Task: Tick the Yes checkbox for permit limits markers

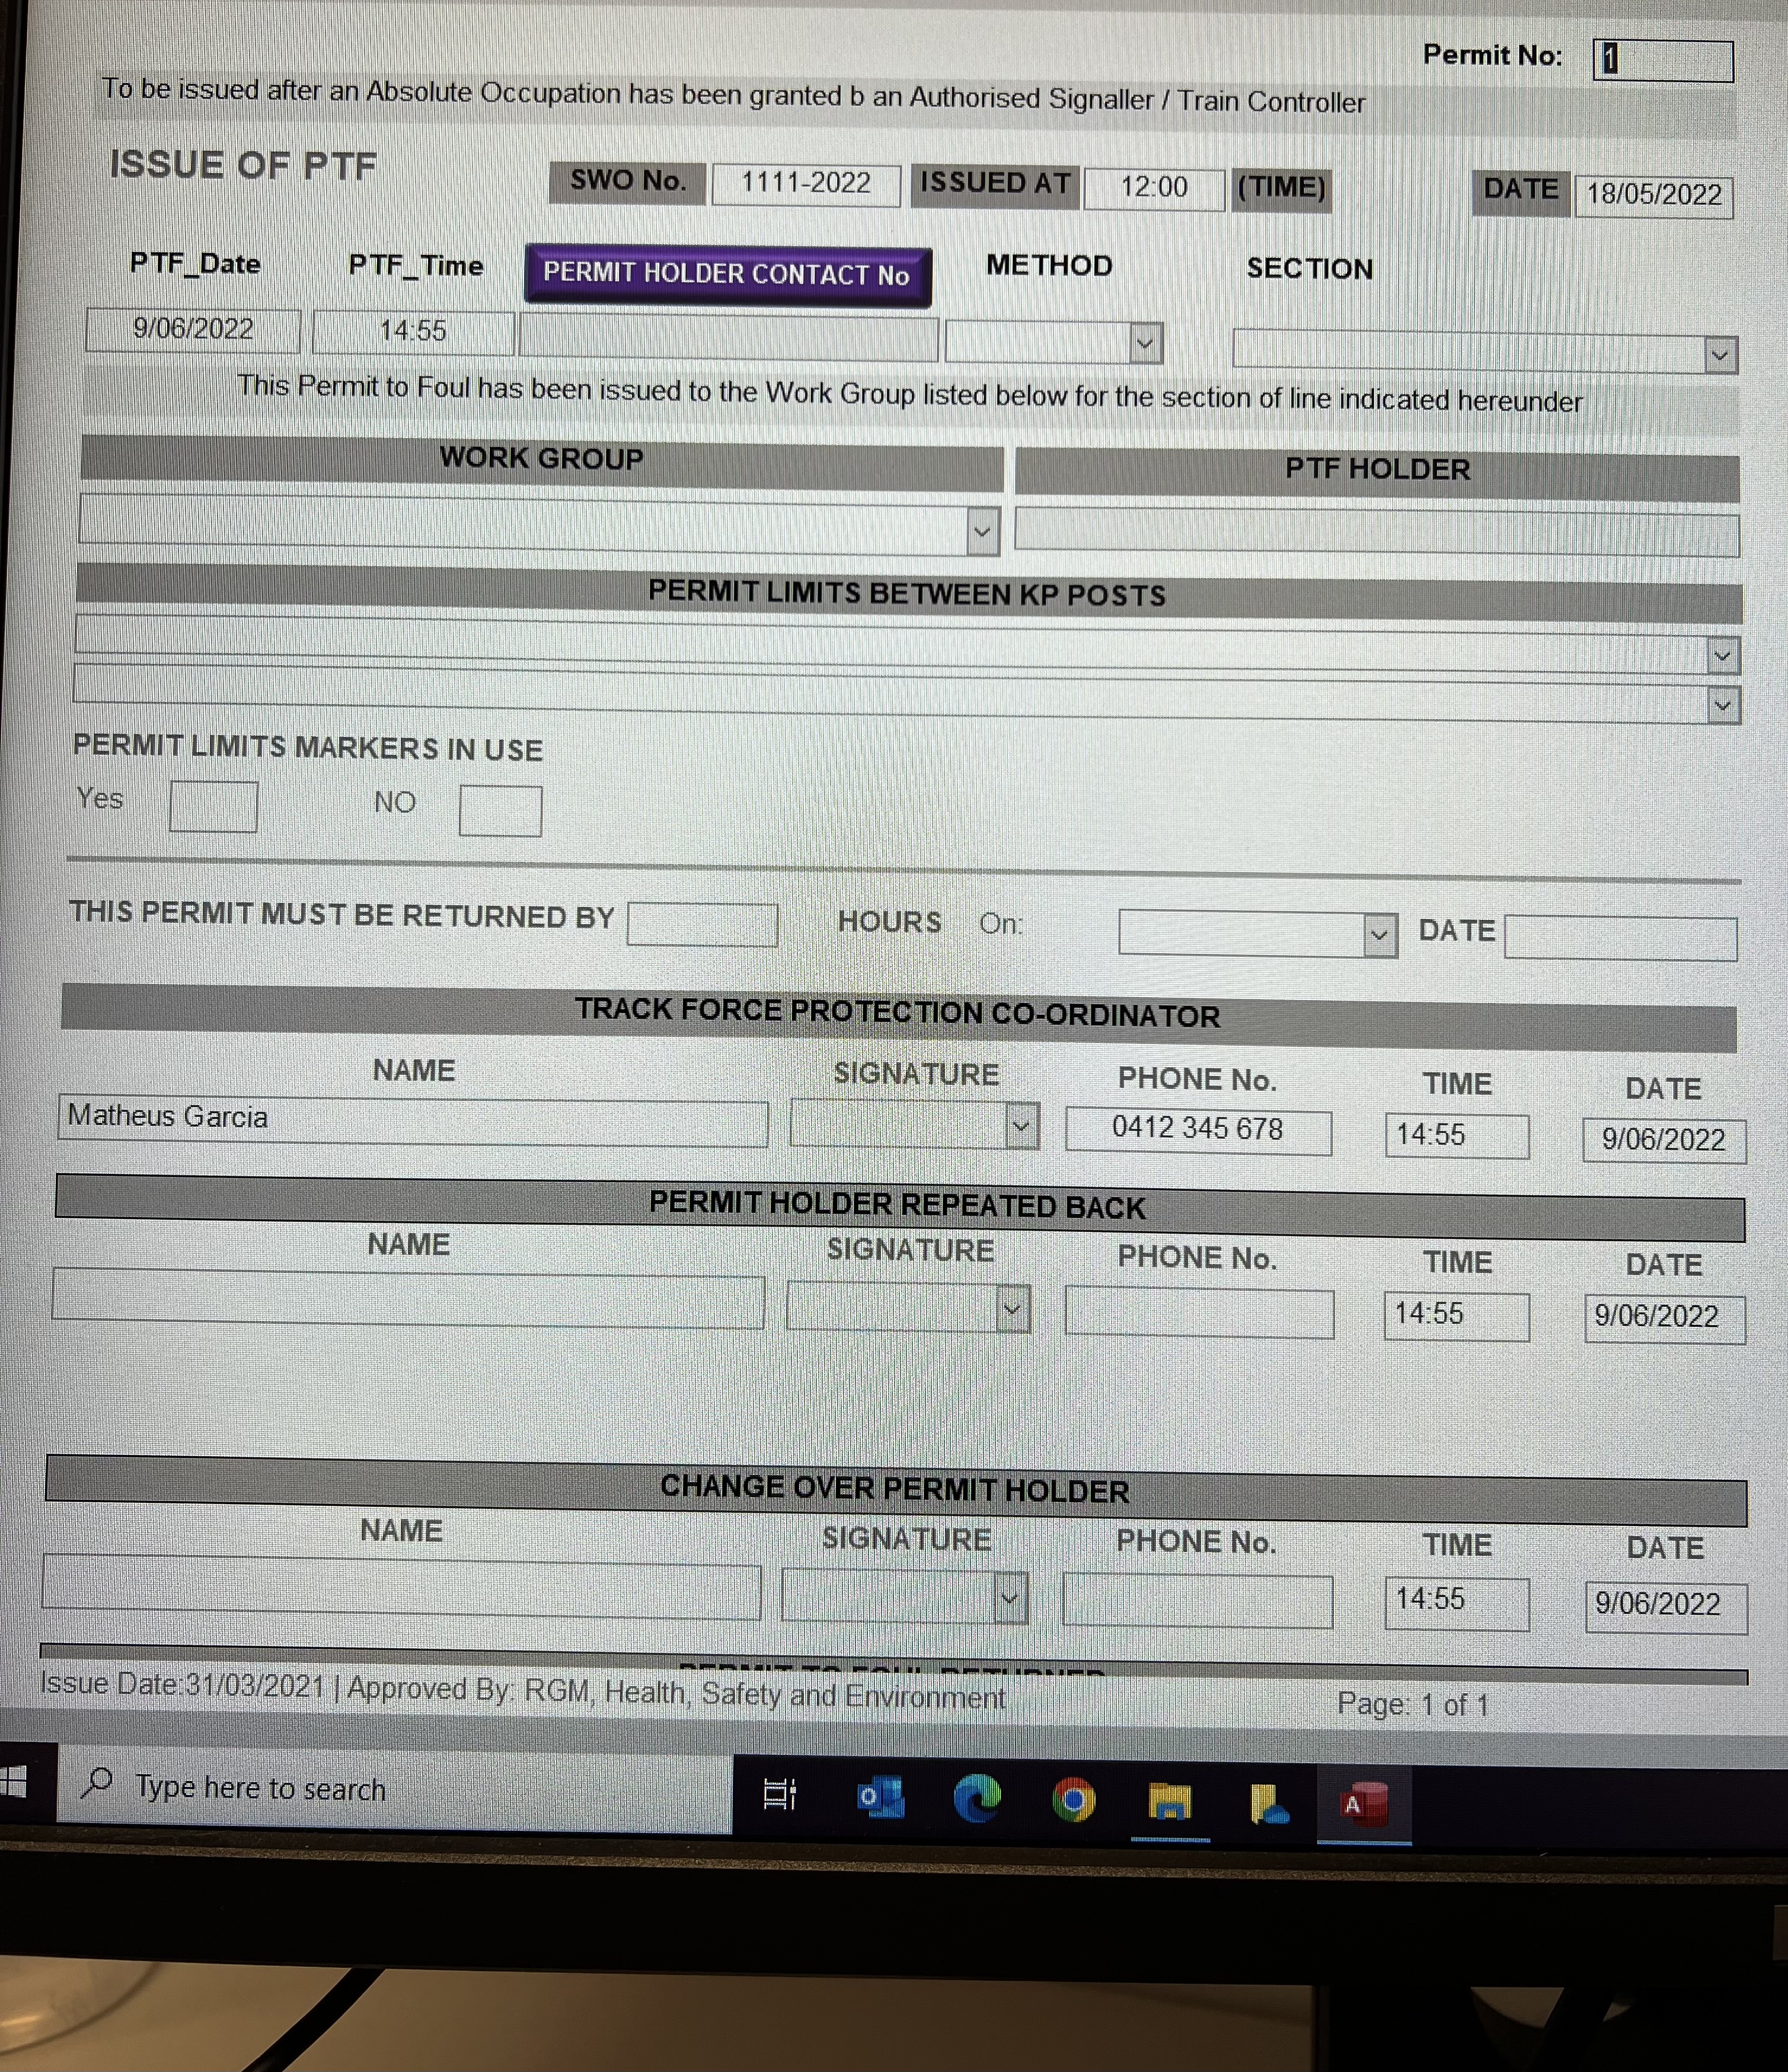Action: pyautogui.click(x=213, y=806)
